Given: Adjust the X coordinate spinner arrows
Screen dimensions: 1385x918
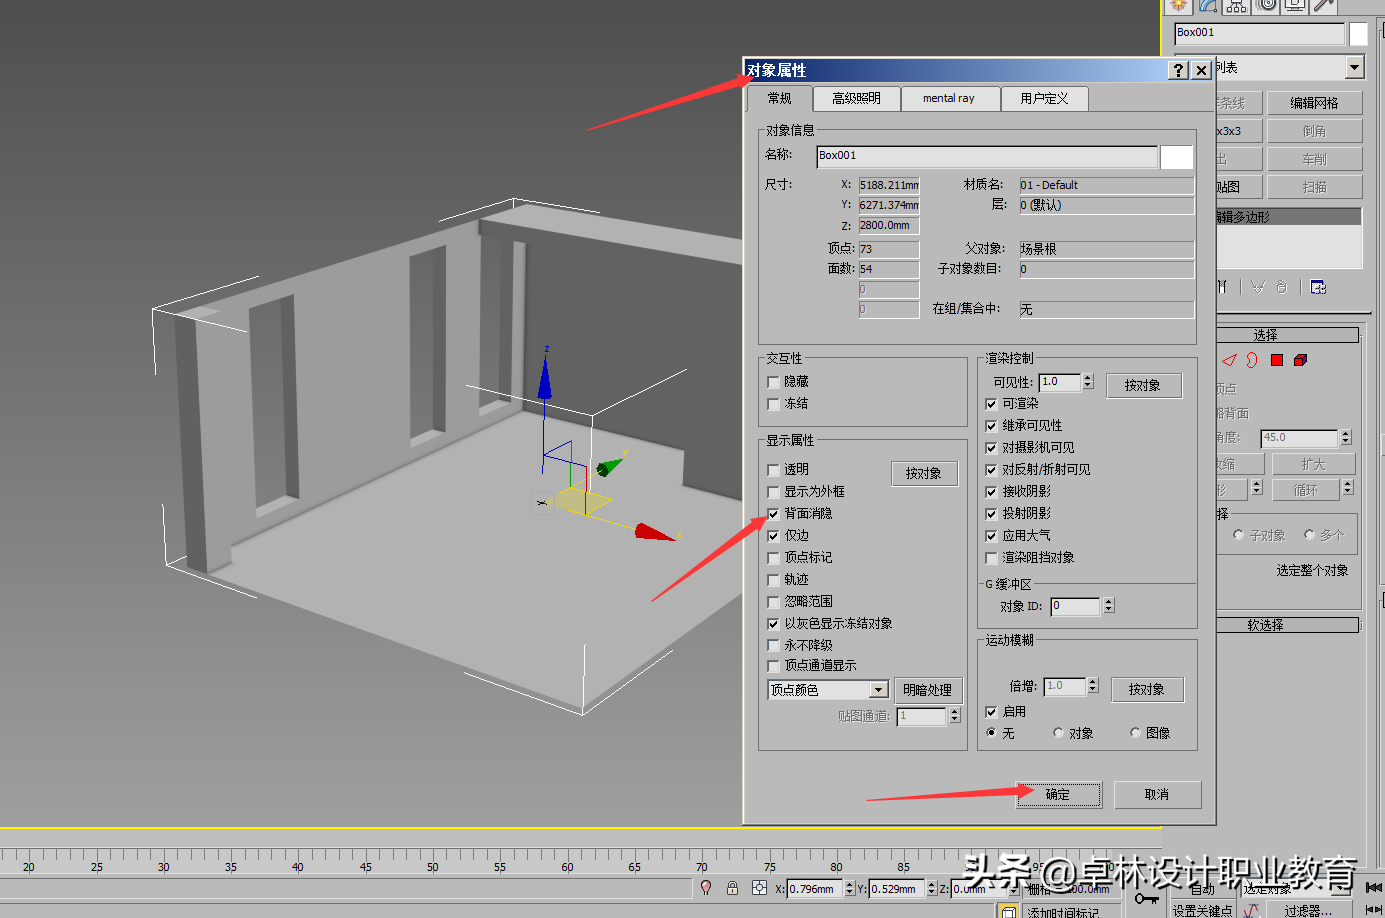Looking at the screenshot, I should click(849, 888).
